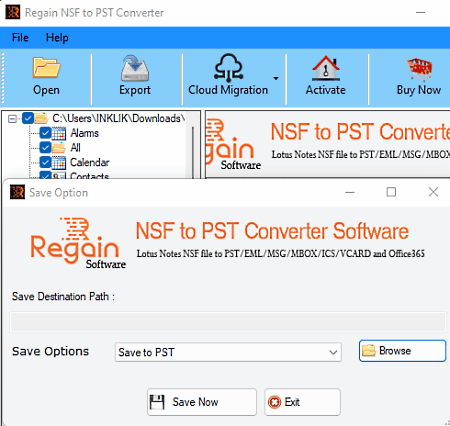The image size is (450, 426).
Task: Click the Exit button
Action: (303, 402)
